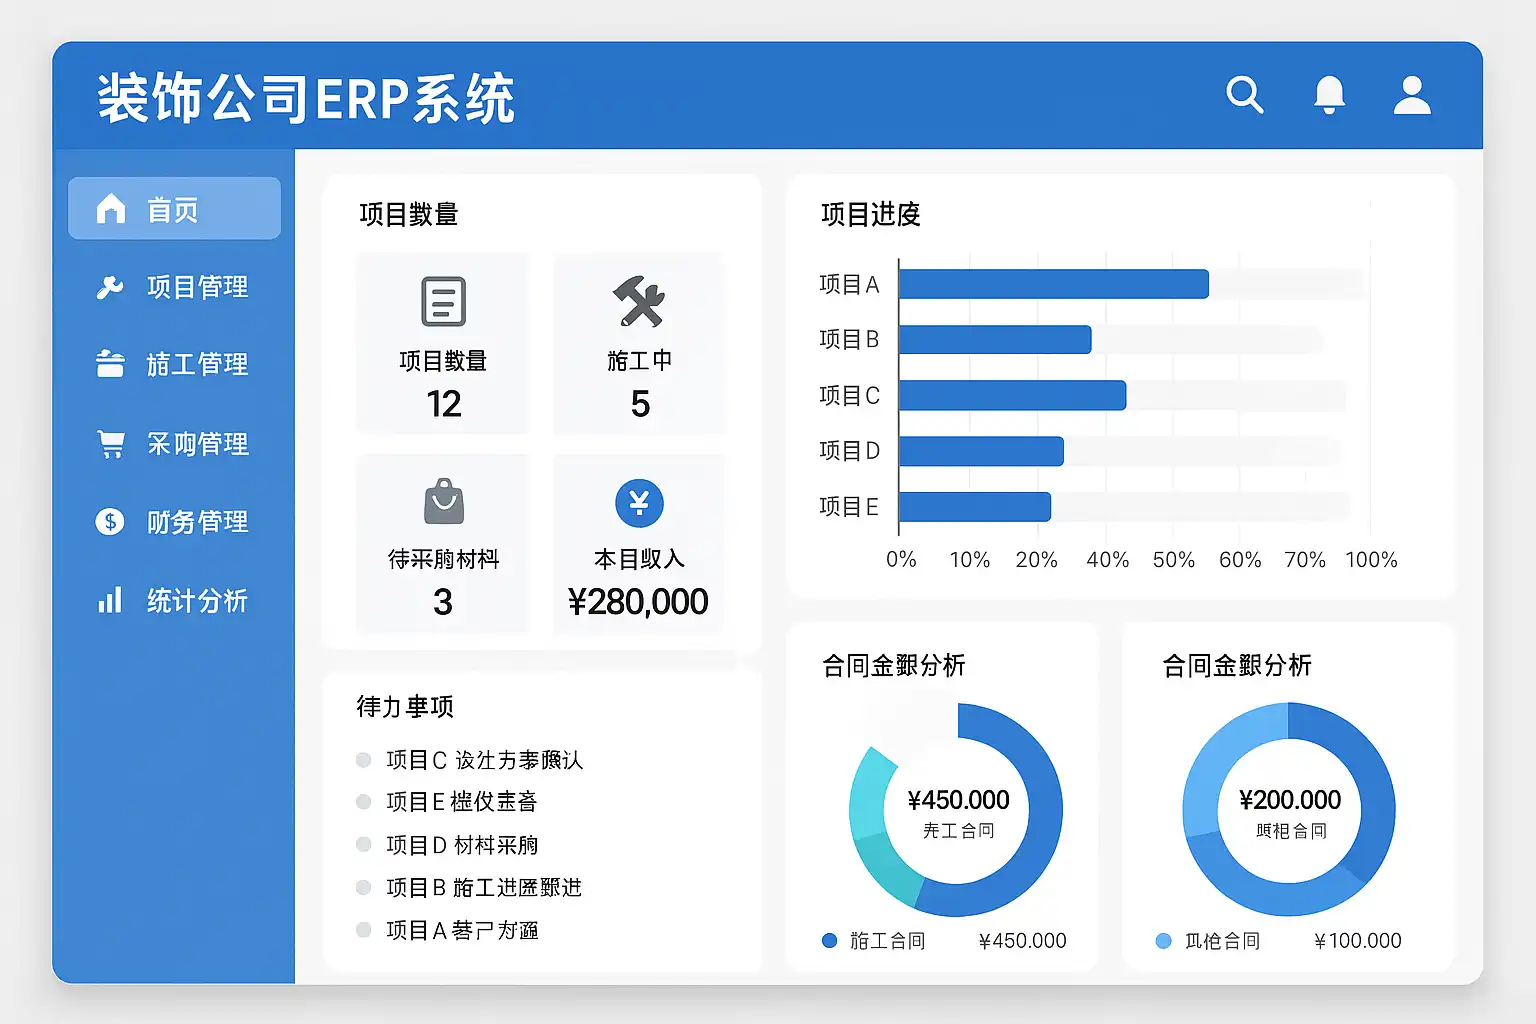Click the 项目C progress bar in the chart
Screen dimensions: 1536x1024
tap(1013, 395)
